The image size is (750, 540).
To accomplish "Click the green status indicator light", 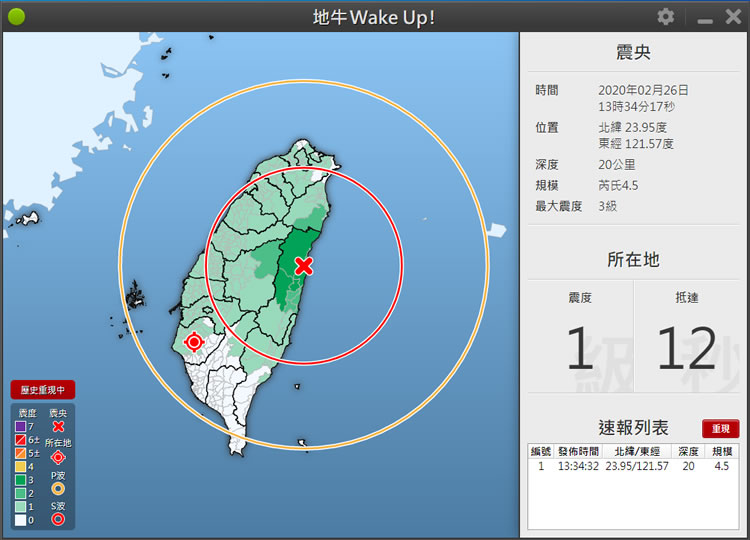I will click(x=16, y=17).
